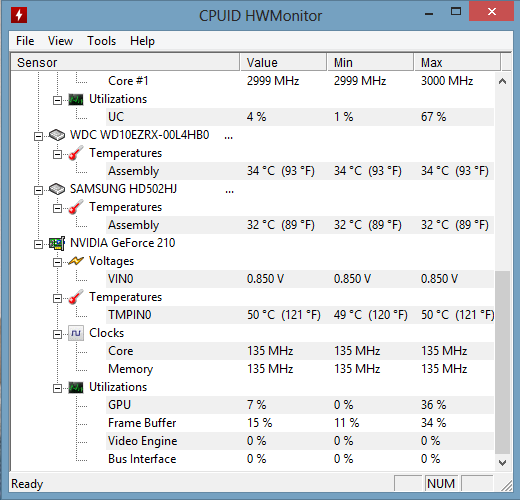Screen dimensions: 520x500
Task: Select the Frame Buffer utilization row
Action: pos(300,423)
